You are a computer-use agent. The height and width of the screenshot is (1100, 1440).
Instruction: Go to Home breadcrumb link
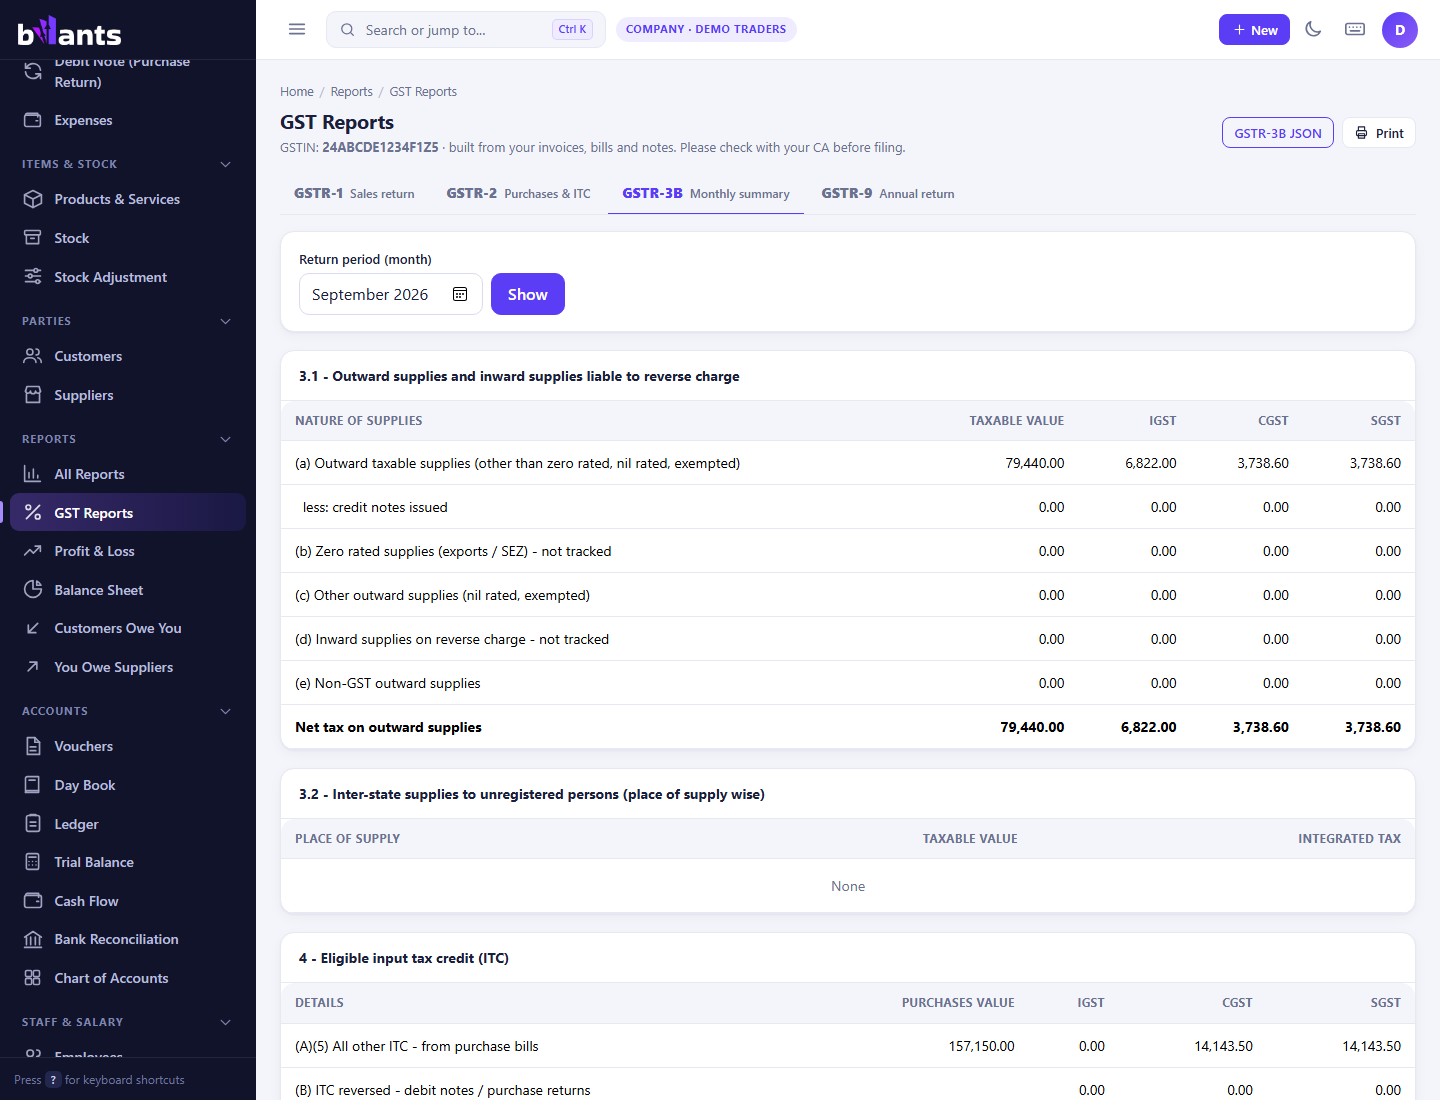[297, 92]
